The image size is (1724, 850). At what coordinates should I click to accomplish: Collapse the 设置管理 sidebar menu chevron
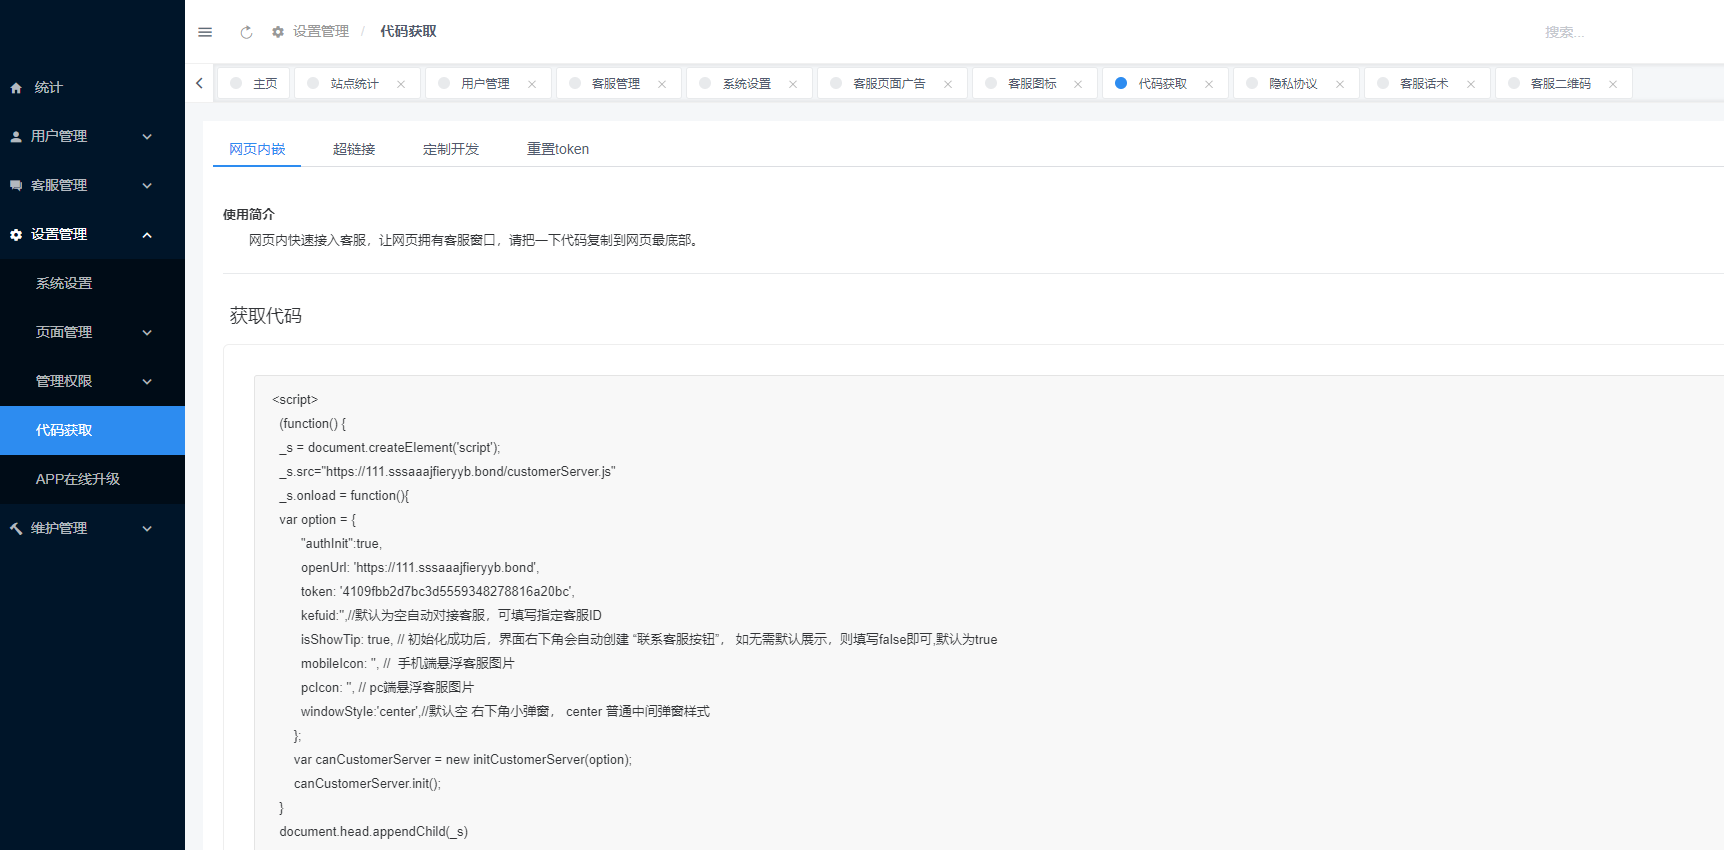[147, 235]
